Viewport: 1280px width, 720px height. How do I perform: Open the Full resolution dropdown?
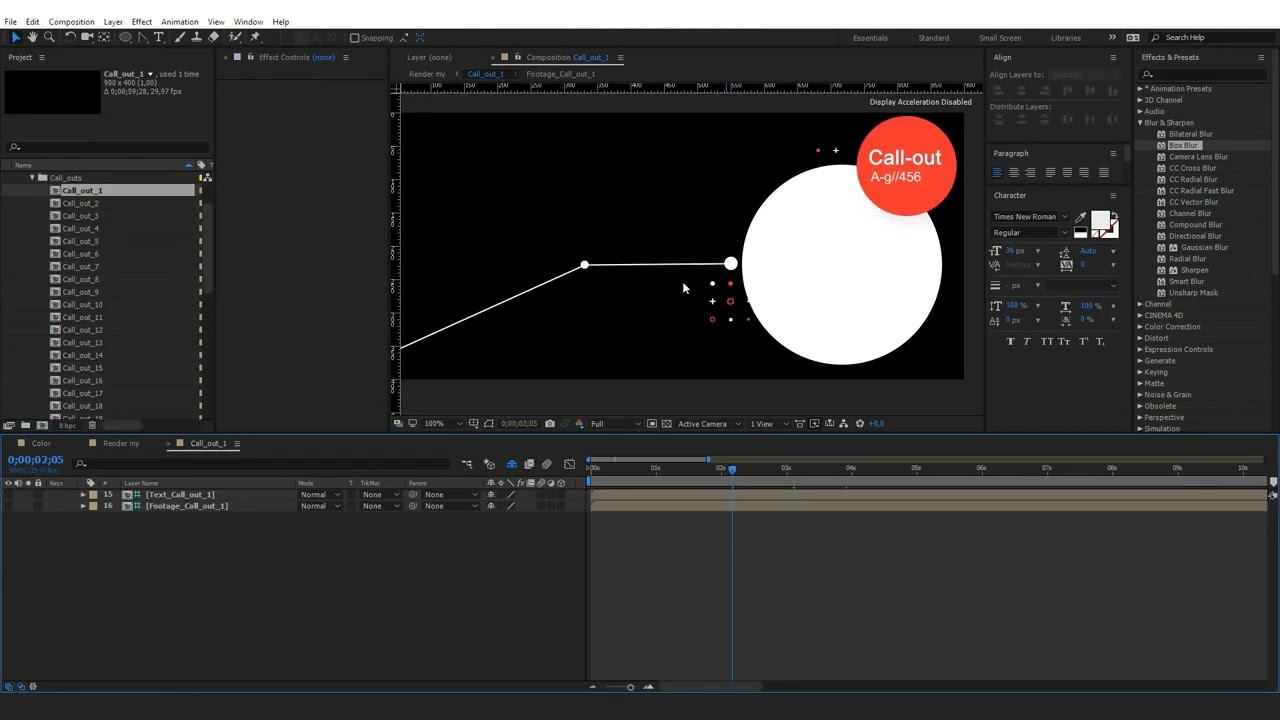pyautogui.click(x=614, y=424)
